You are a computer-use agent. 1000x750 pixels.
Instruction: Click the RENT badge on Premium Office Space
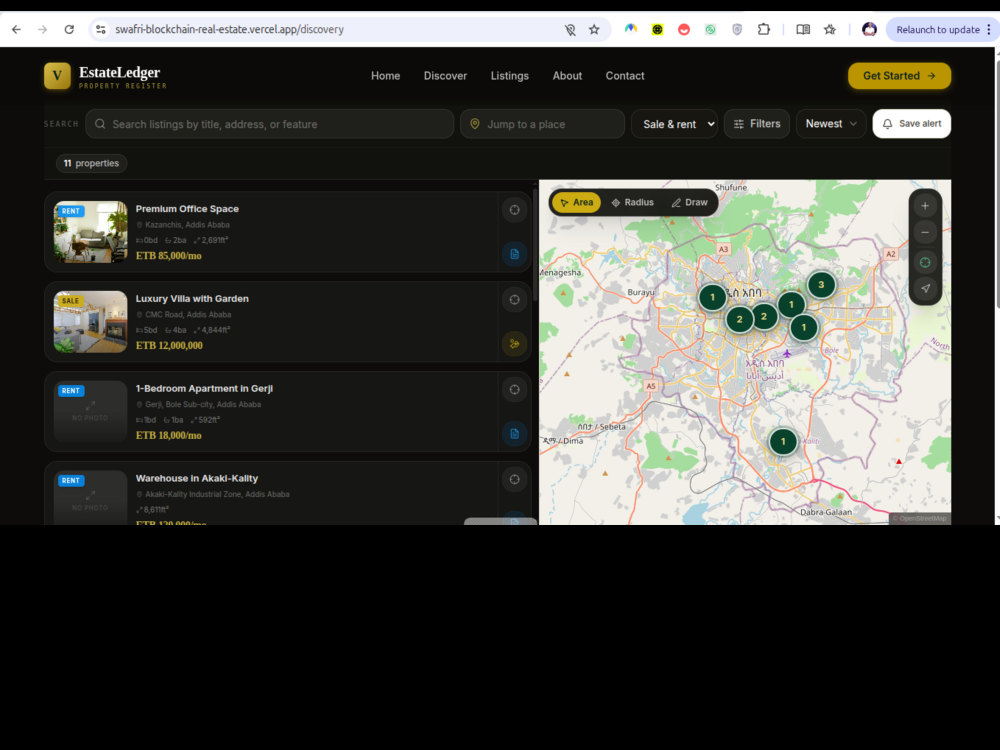click(x=71, y=211)
